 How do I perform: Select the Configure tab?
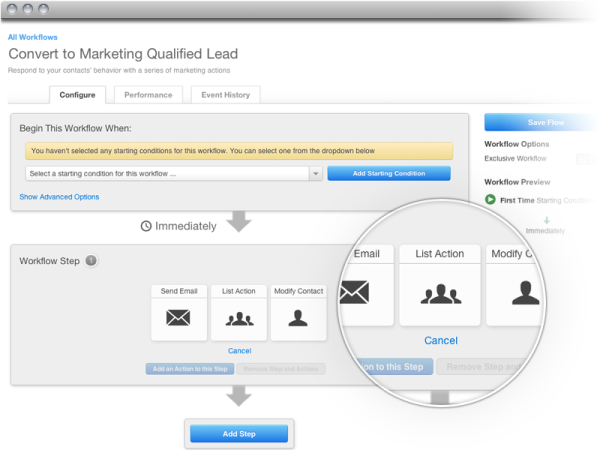77,95
